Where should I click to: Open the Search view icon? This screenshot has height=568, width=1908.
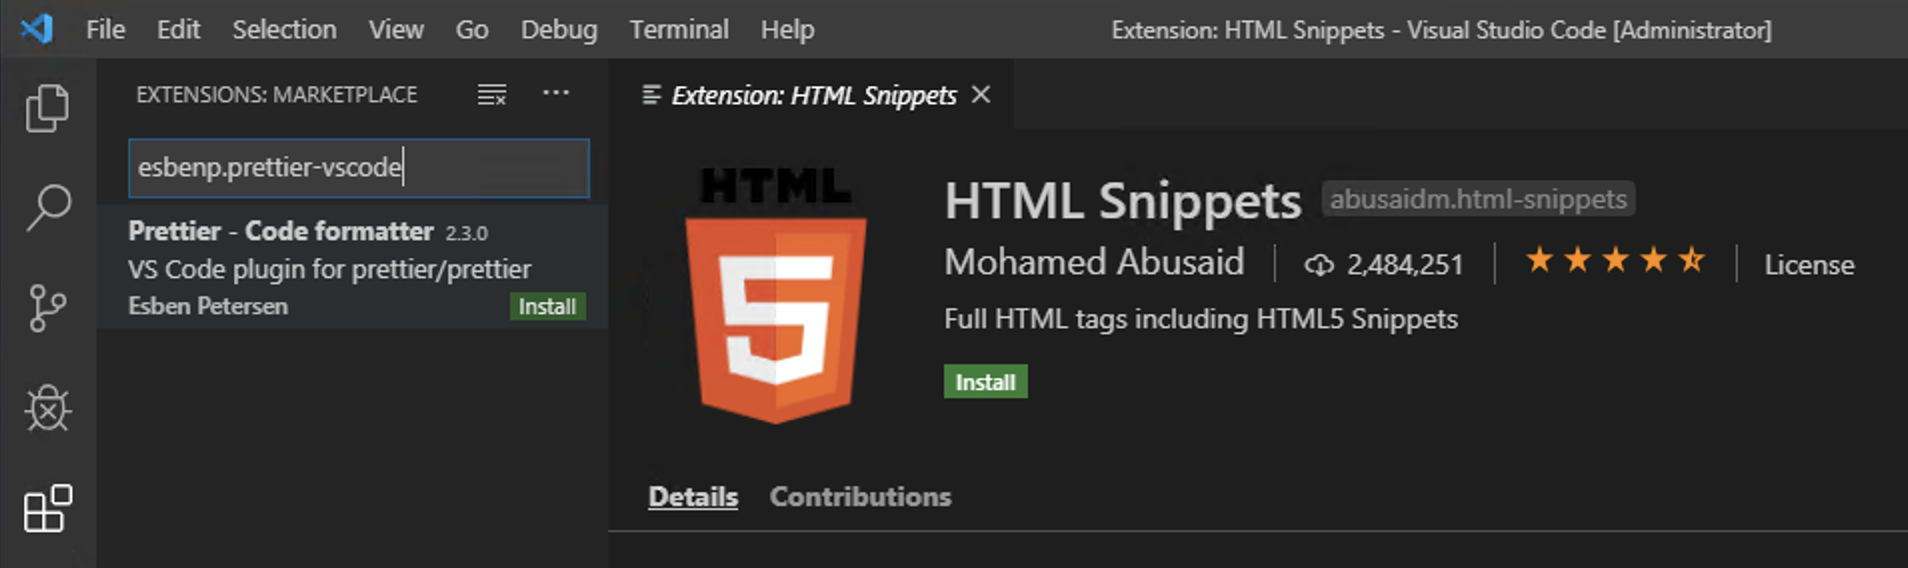tap(47, 207)
